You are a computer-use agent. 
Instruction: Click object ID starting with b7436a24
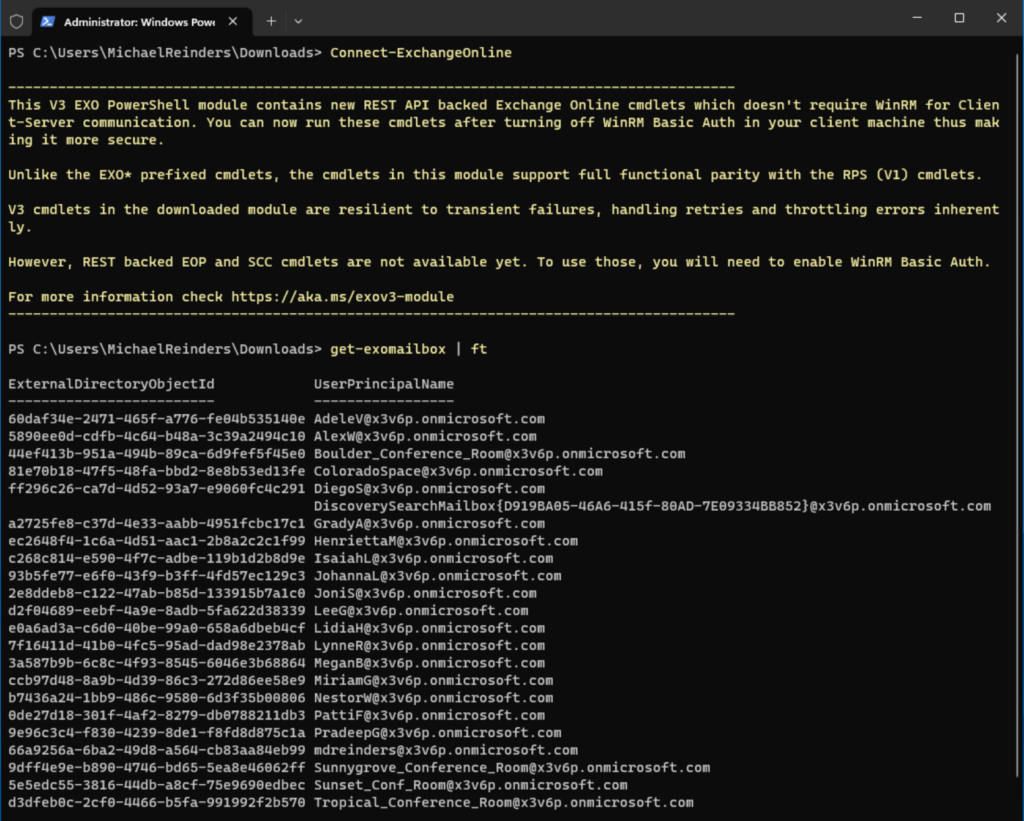click(157, 698)
